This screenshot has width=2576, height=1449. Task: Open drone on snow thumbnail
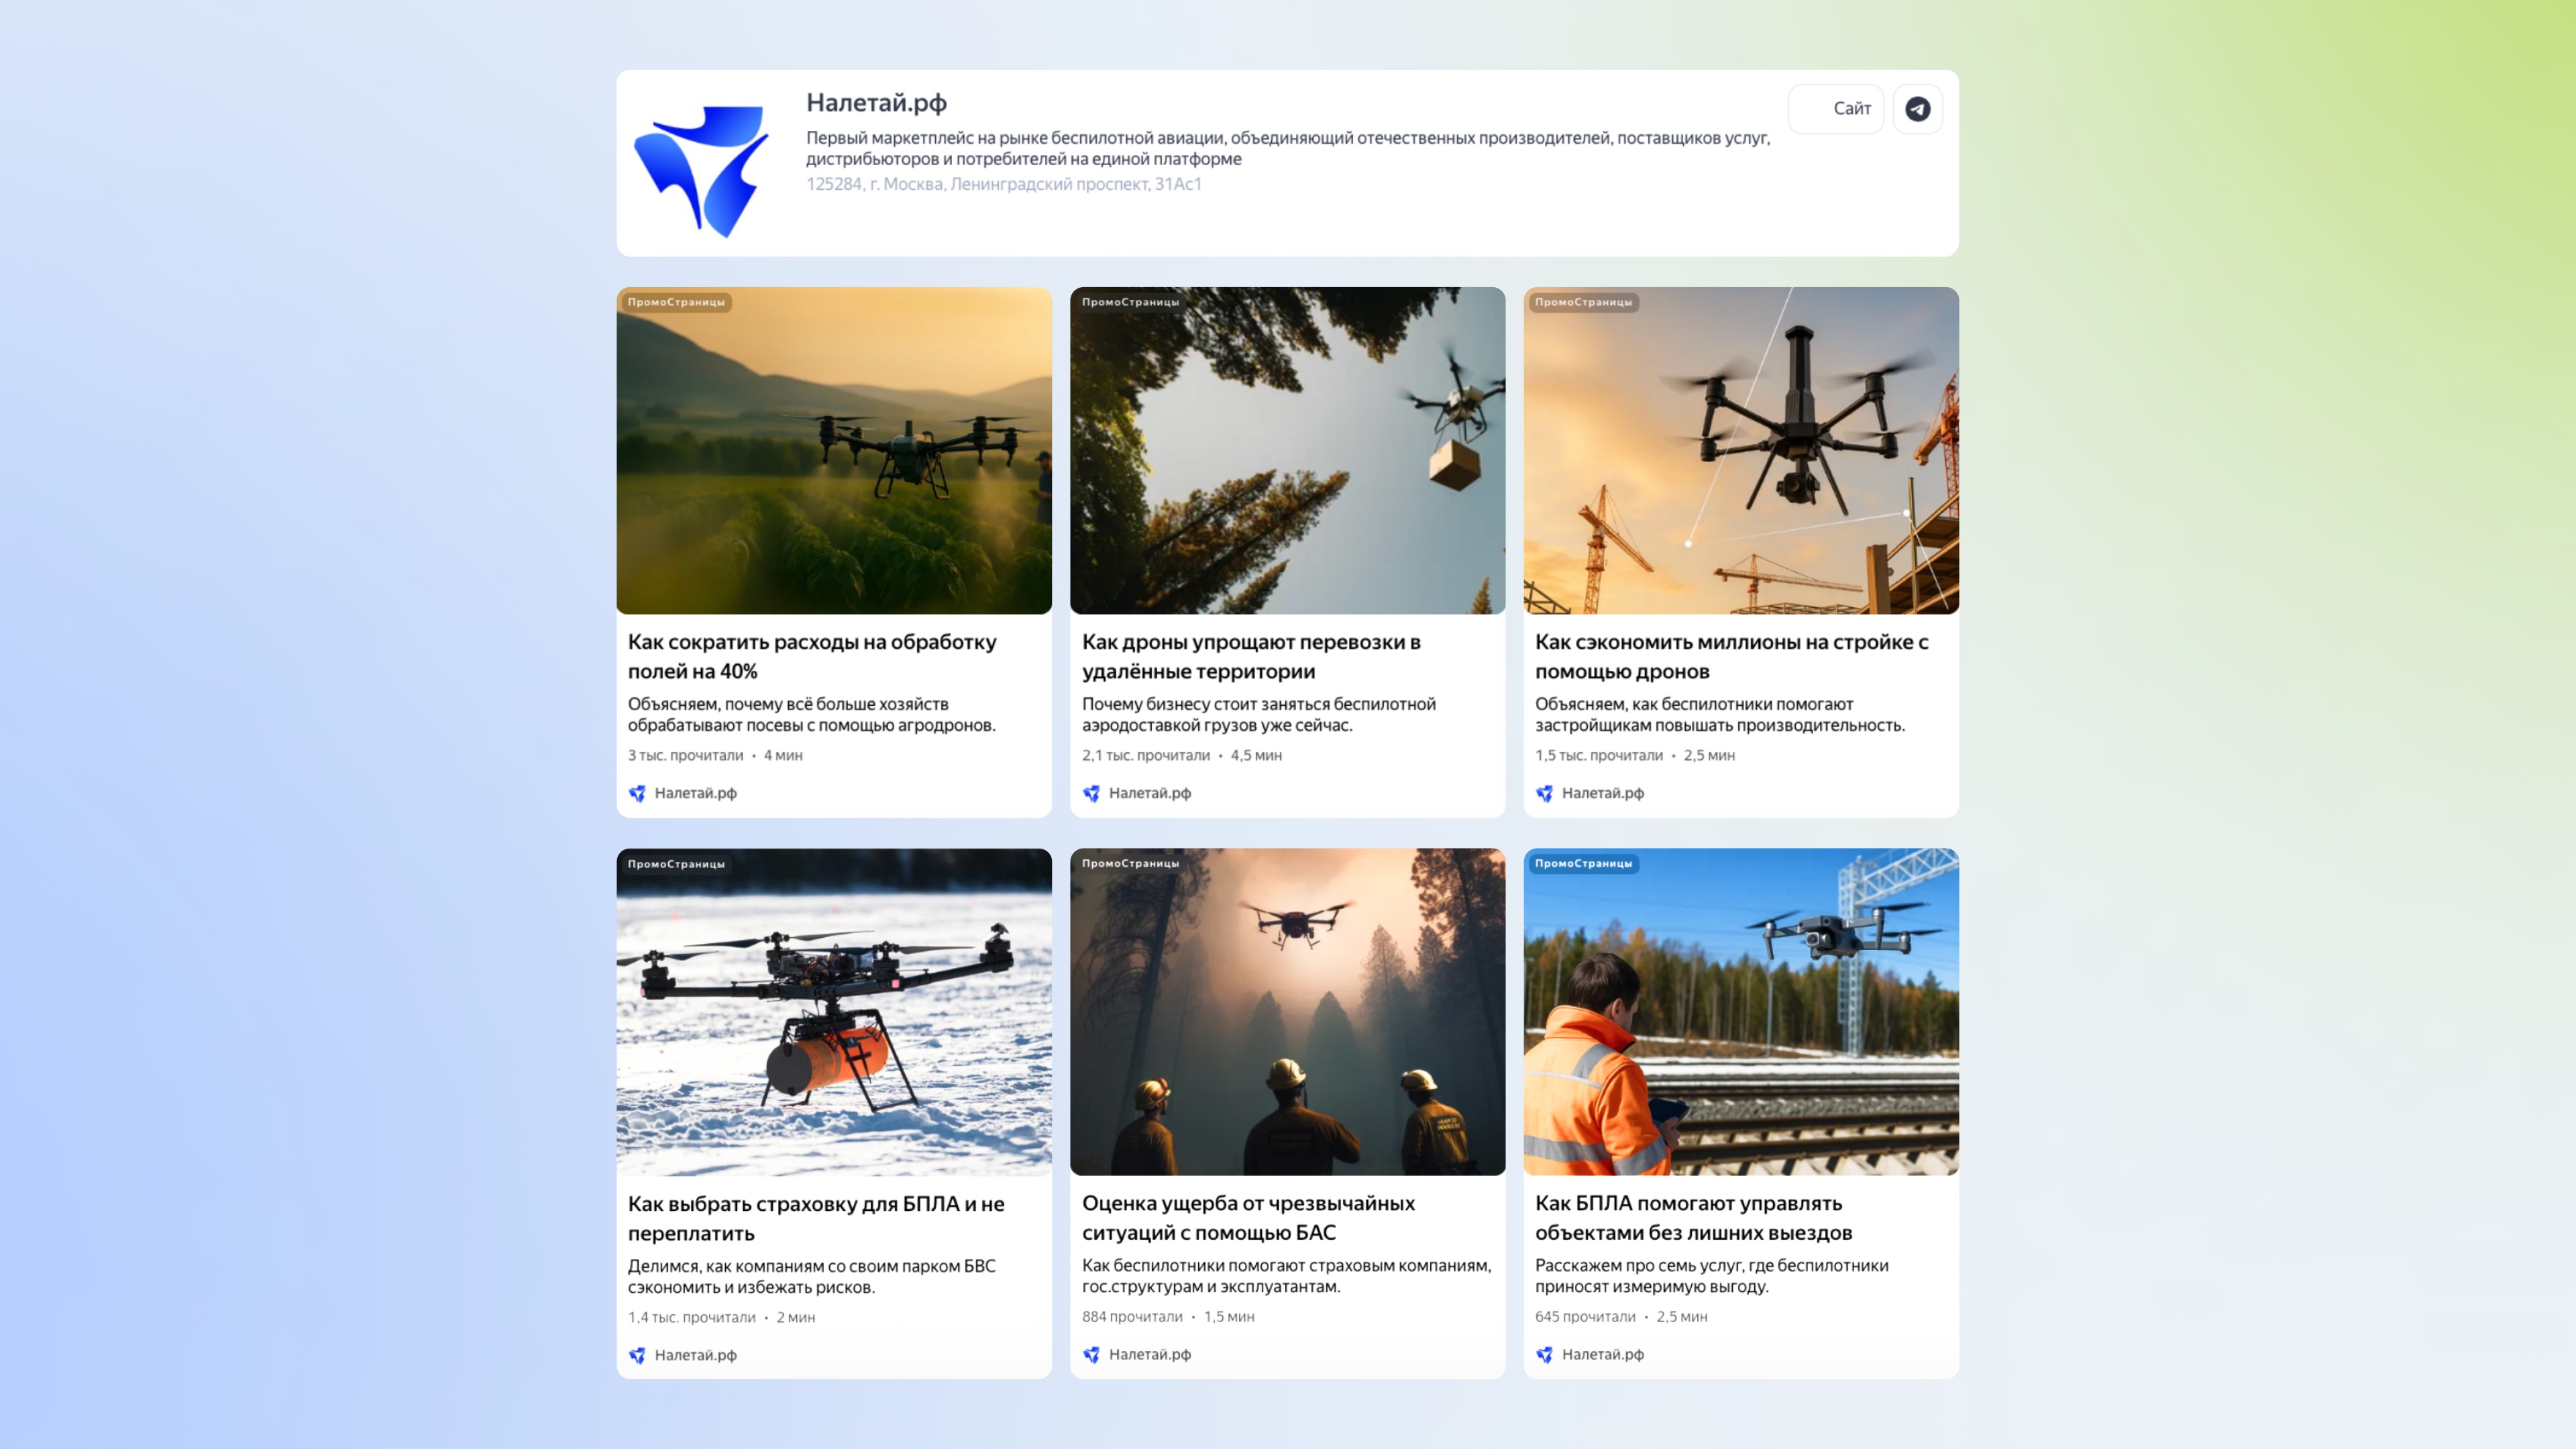point(834,1011)
